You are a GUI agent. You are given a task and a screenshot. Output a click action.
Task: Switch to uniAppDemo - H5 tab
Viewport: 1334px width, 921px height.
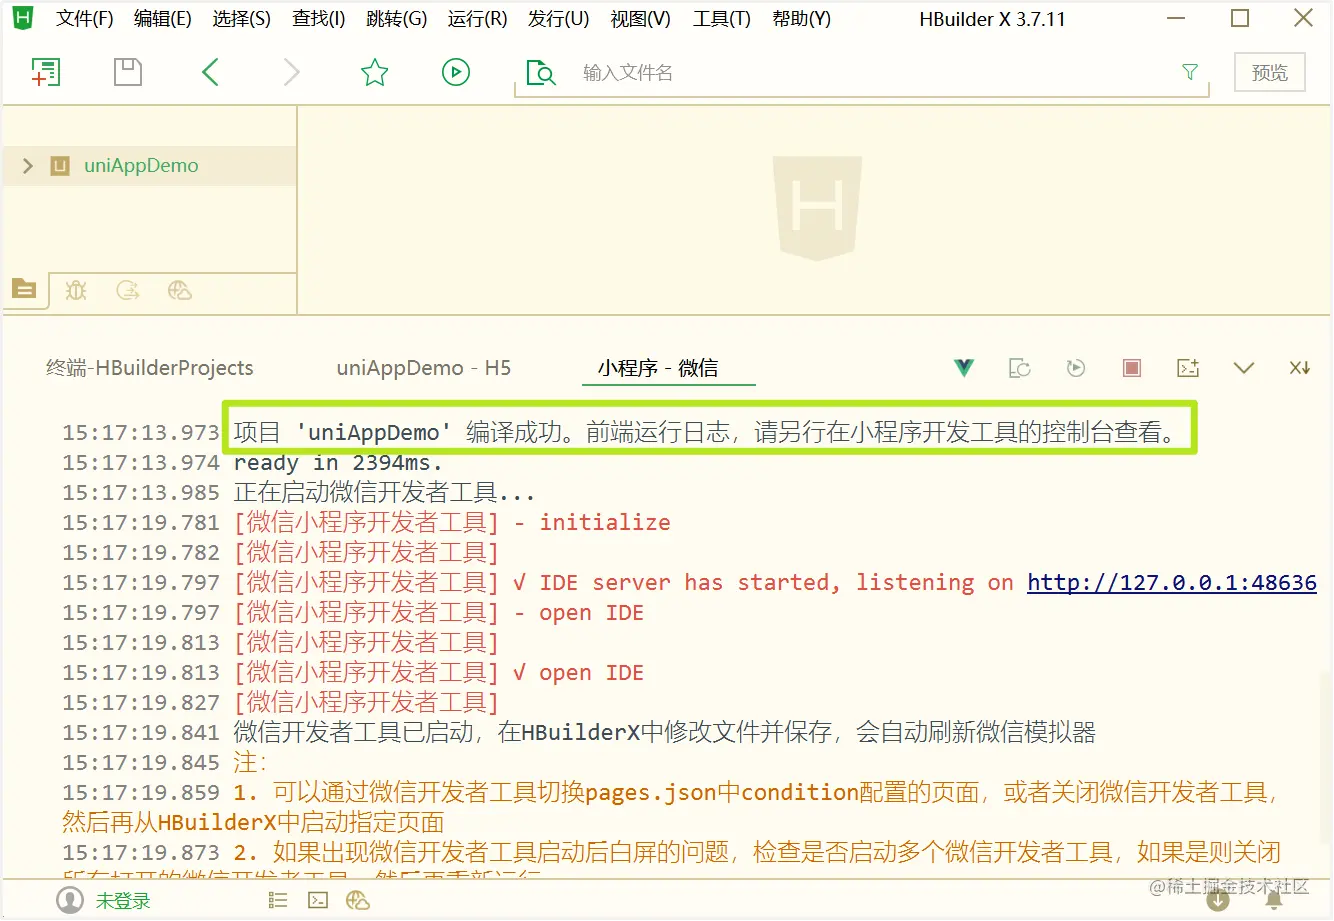coord(424,368)
